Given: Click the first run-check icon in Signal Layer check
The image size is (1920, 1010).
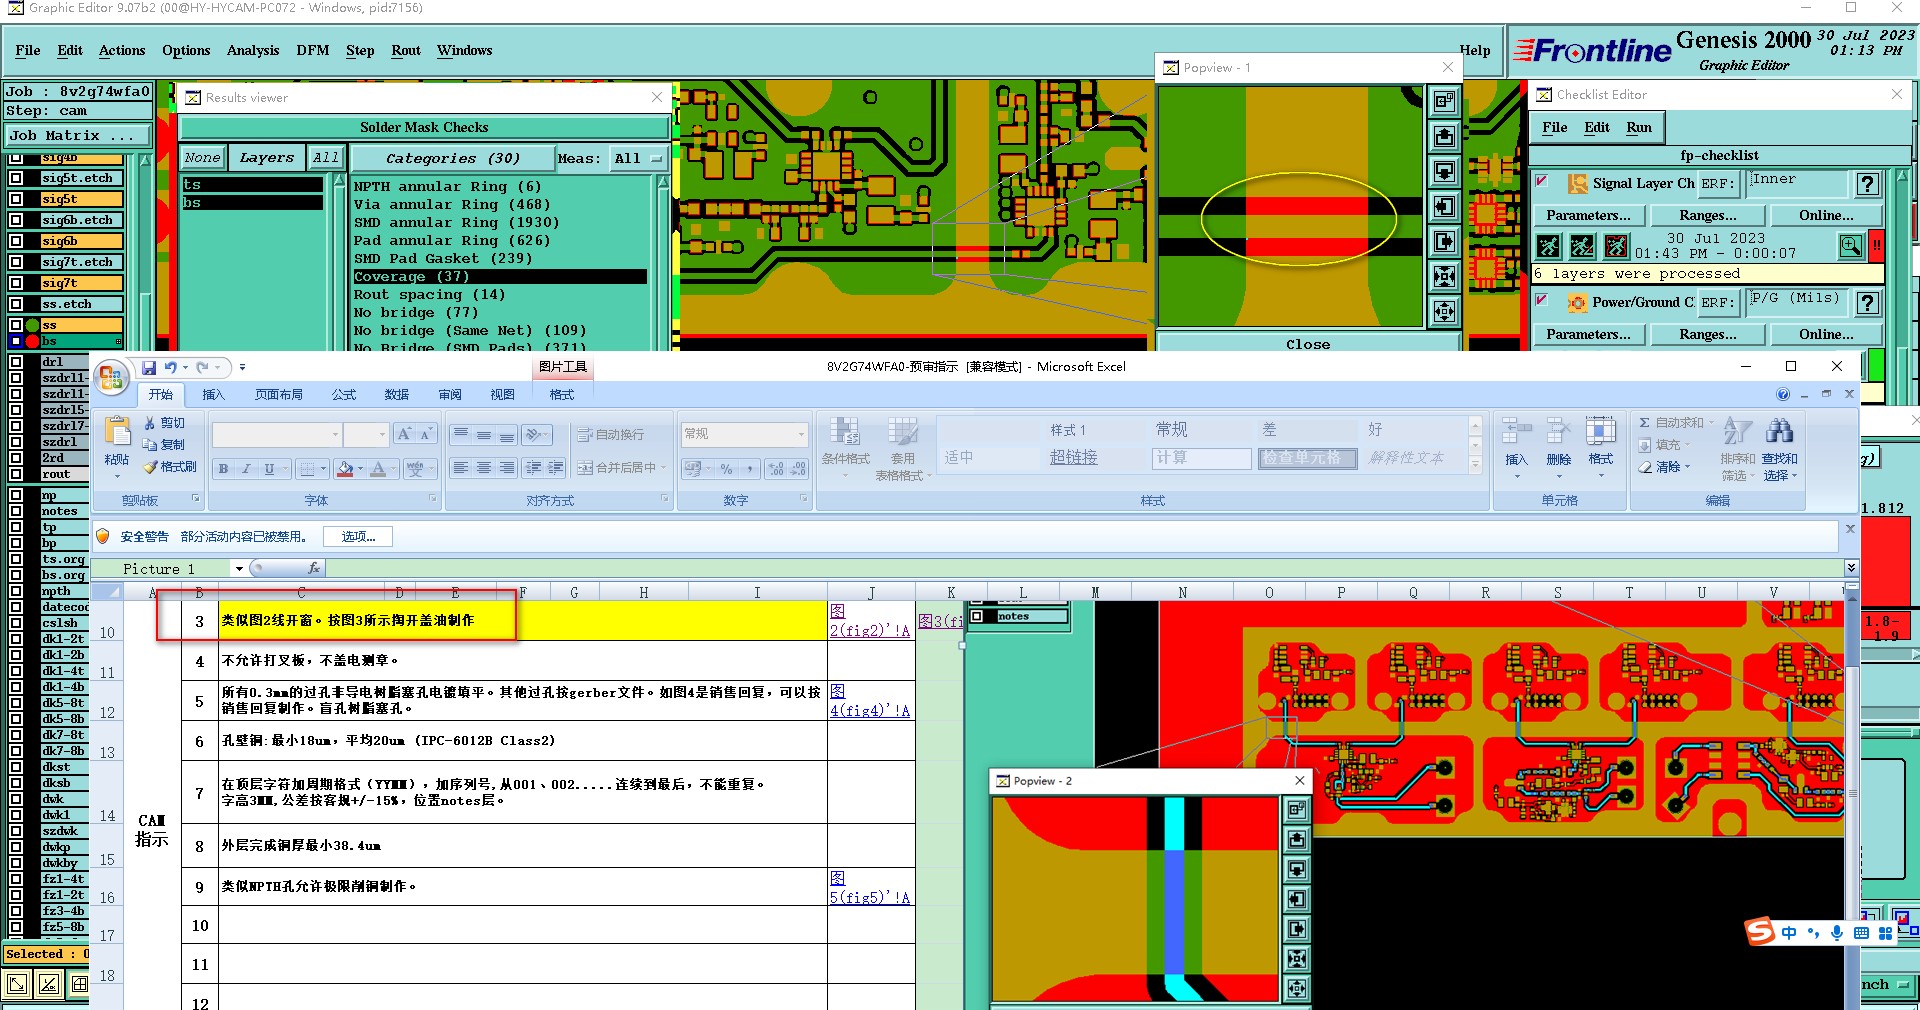Looking at the screenshot, I should 1548,246.
